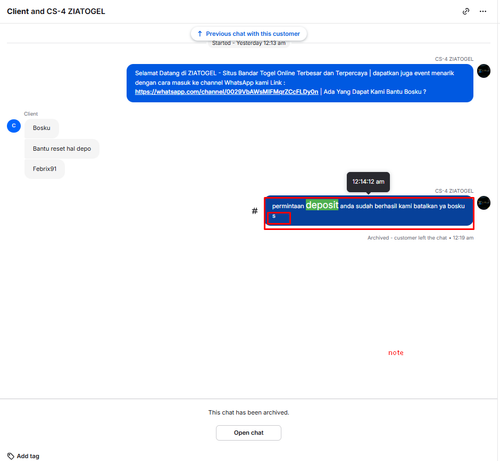This screenshot has width=500, height=461.
Task: Click the agent avatar beside deposit message
Action: click(x=483, y=203)
